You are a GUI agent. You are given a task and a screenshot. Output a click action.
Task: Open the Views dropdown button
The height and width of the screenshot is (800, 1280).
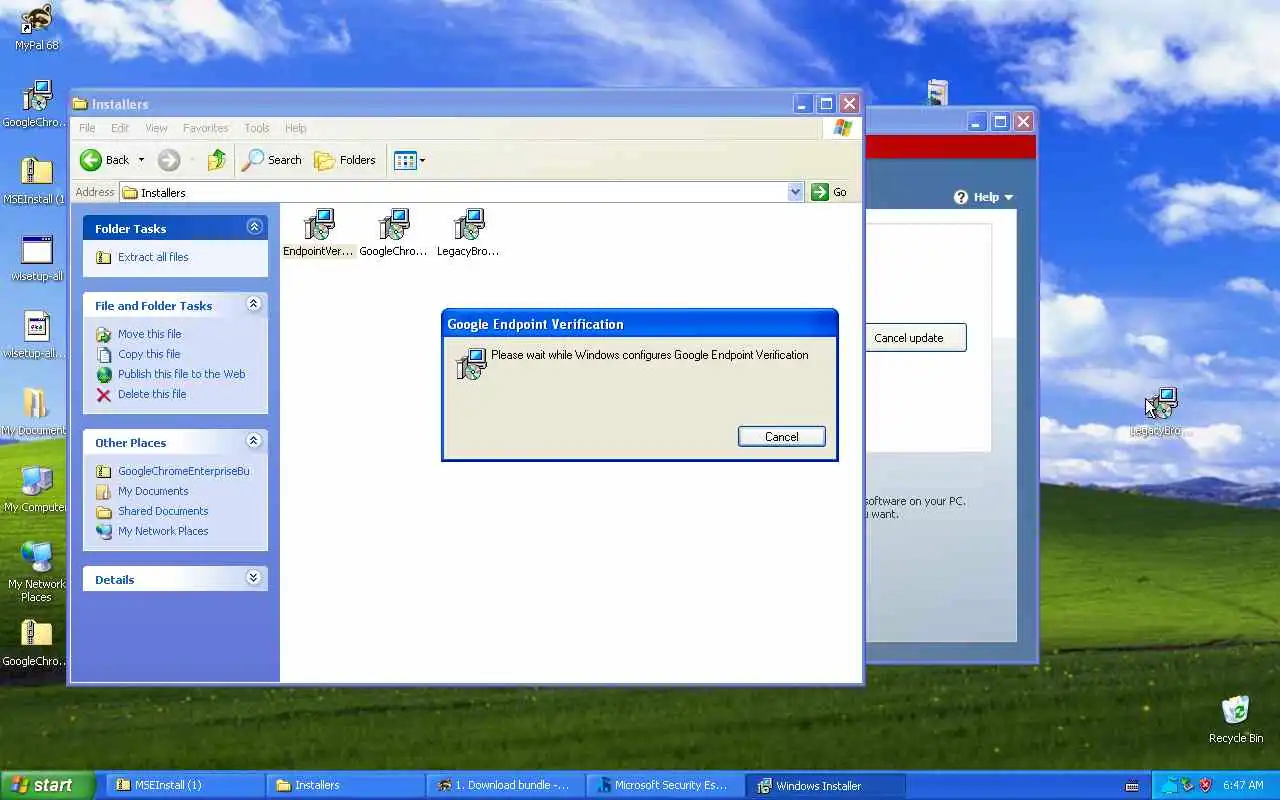coord(409,160)
